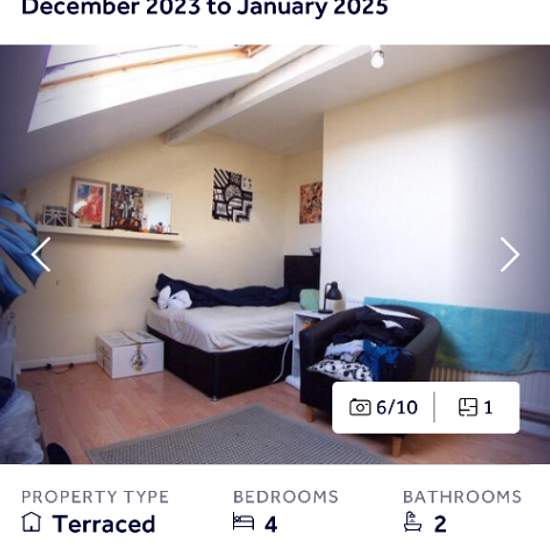Click the house icon beside Terraced
Viewport: 550px width, 550px height.
click(x=32, y=522)
